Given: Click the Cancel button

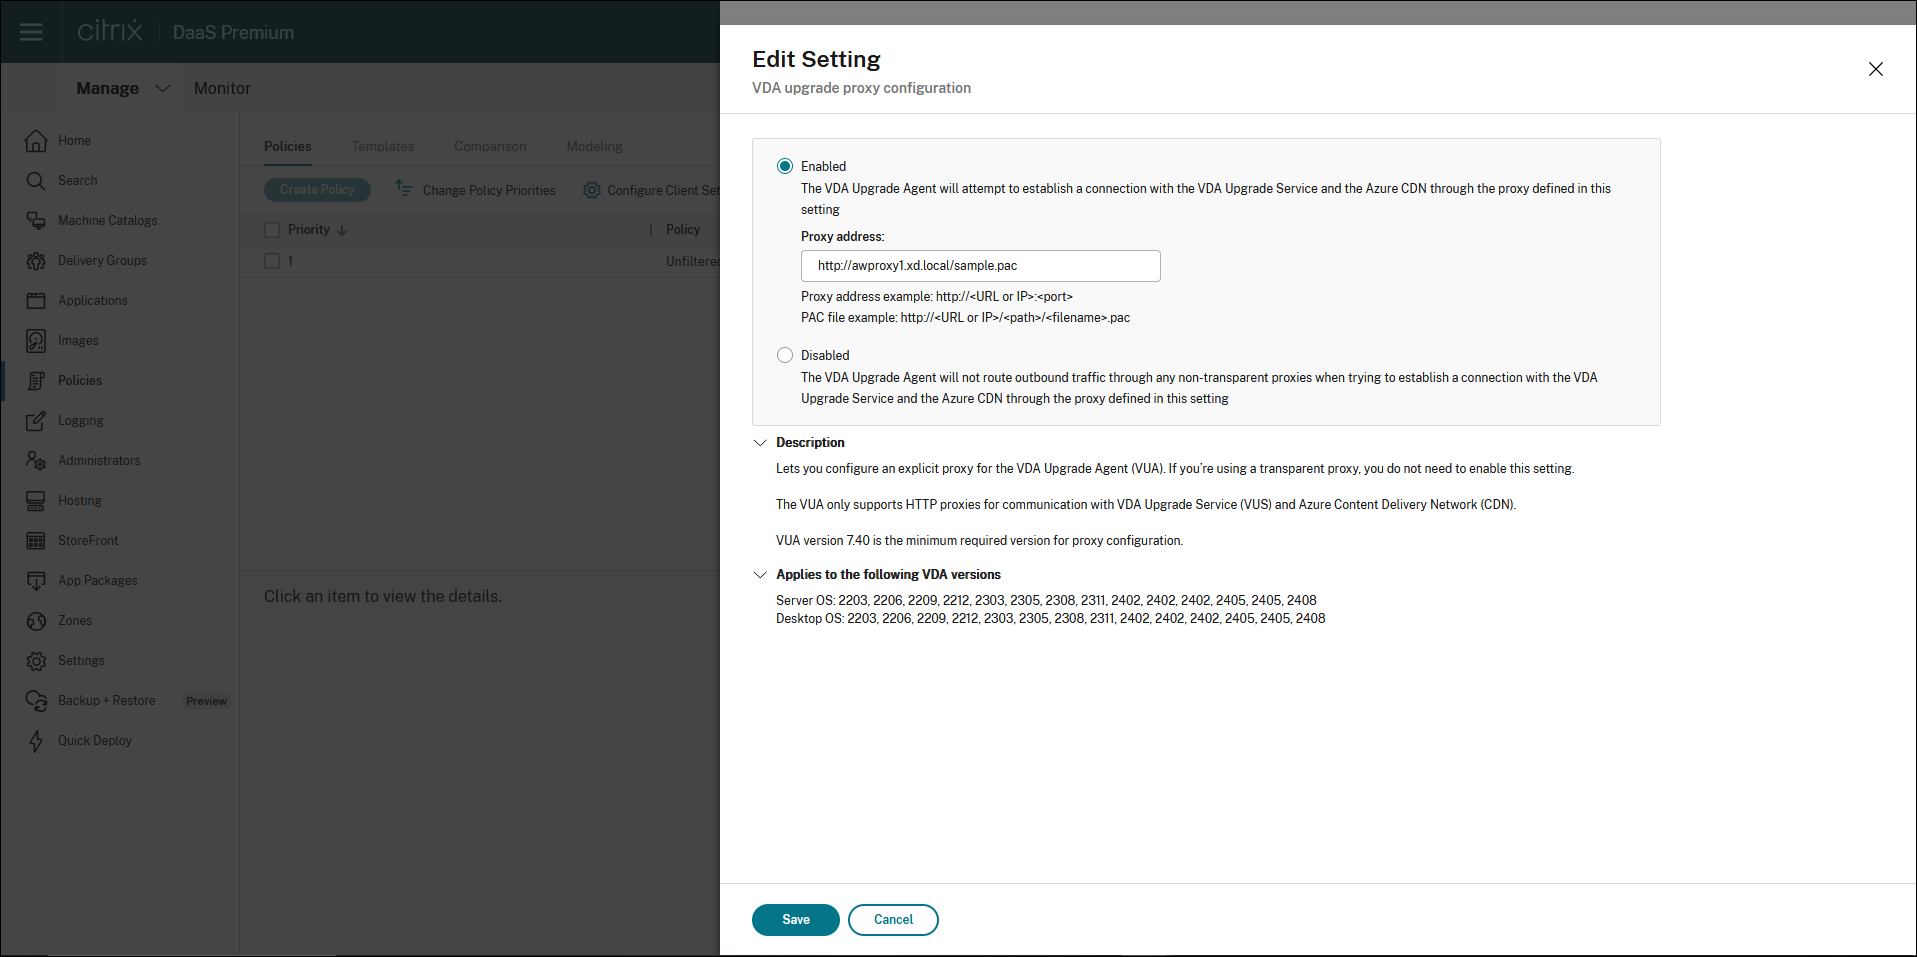Looking at the screenshot, I should click(x=893, y=920).
